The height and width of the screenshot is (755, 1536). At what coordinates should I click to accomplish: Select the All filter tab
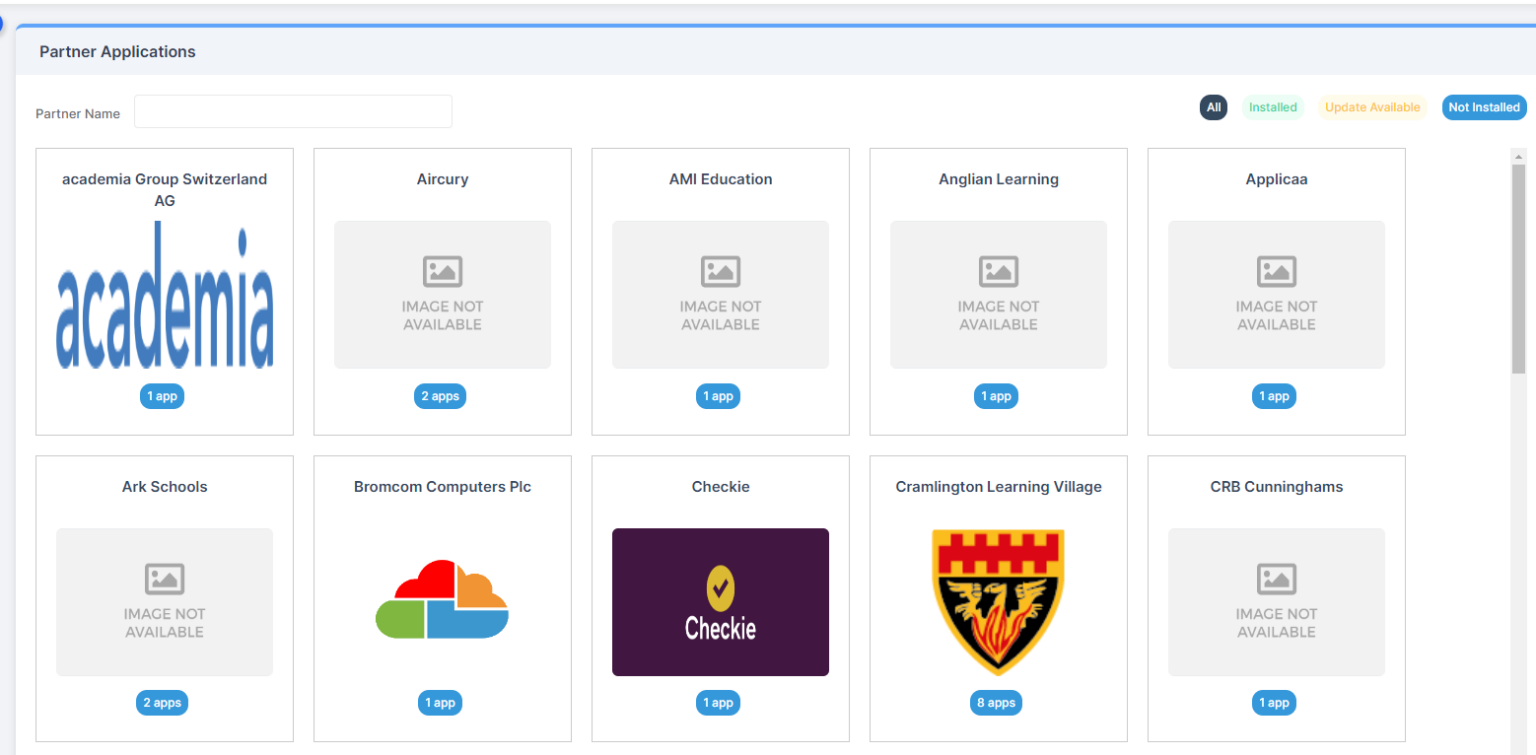[x=1213, y=107]
